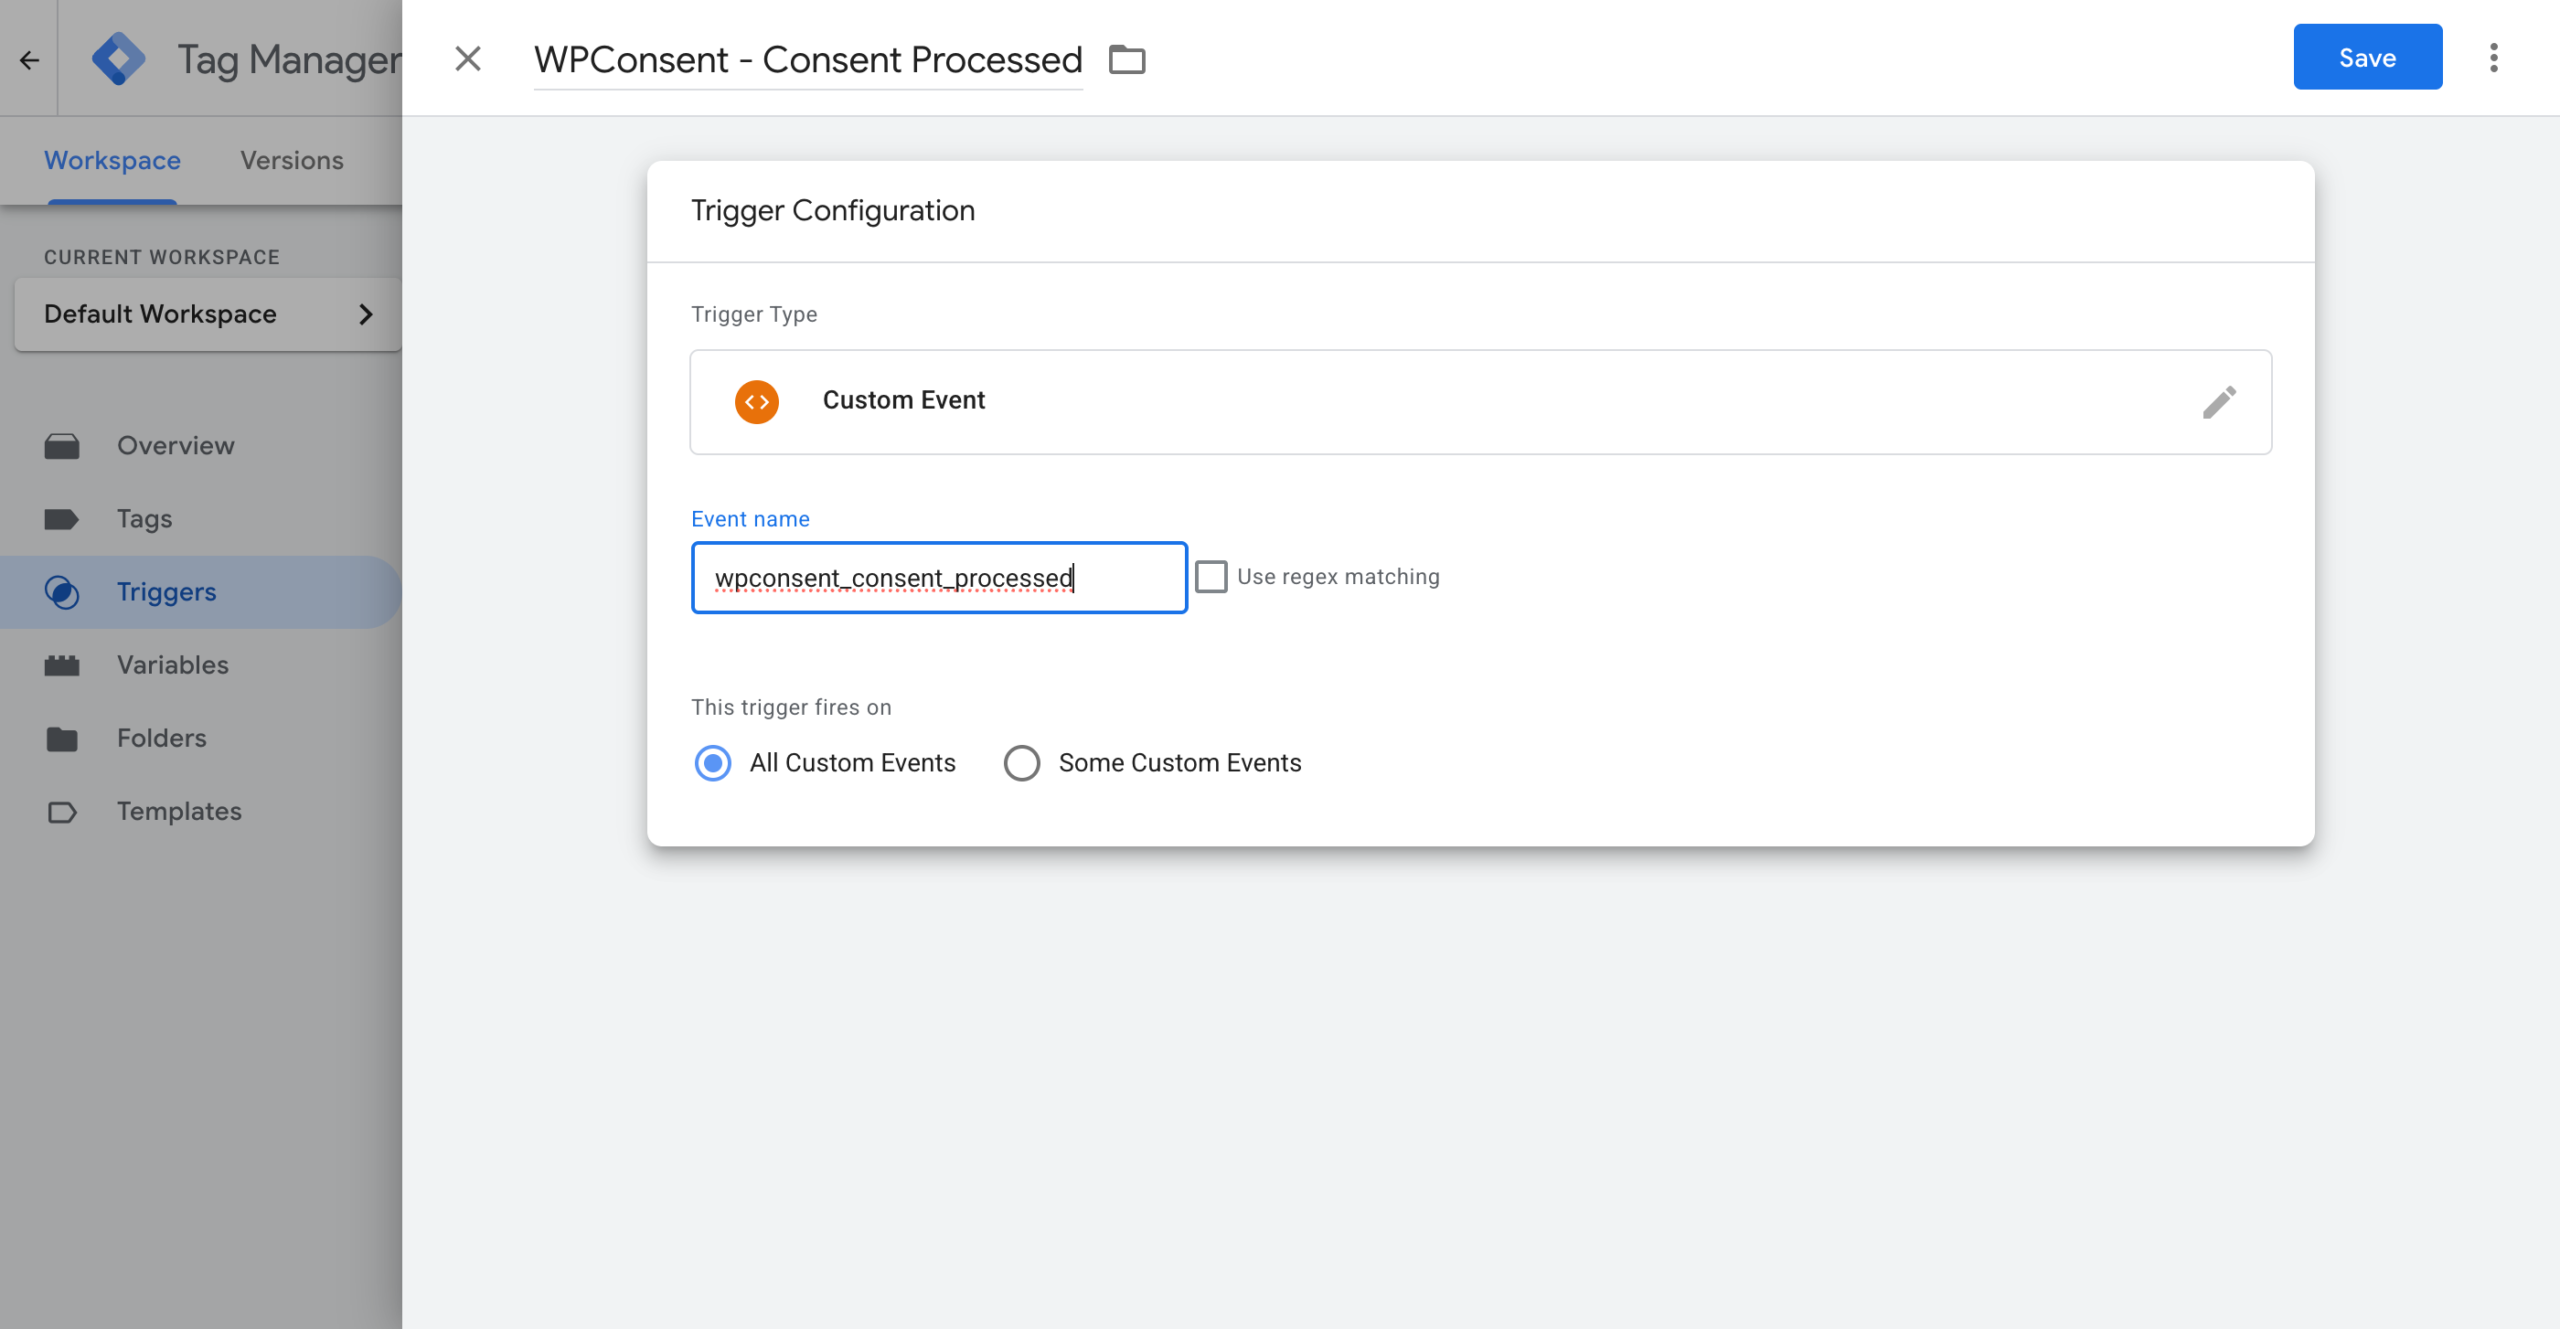Select the All Custom Events radio button

tap(712, 762)
